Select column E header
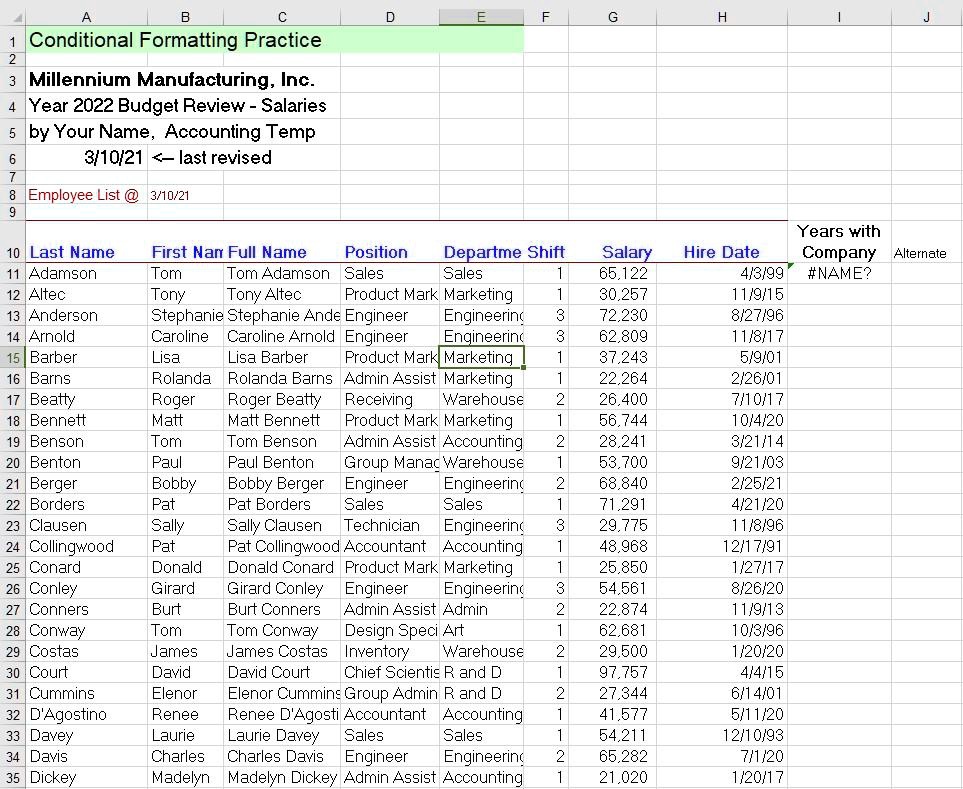This screenshot has height=789, width=963. tap(481, 17)
